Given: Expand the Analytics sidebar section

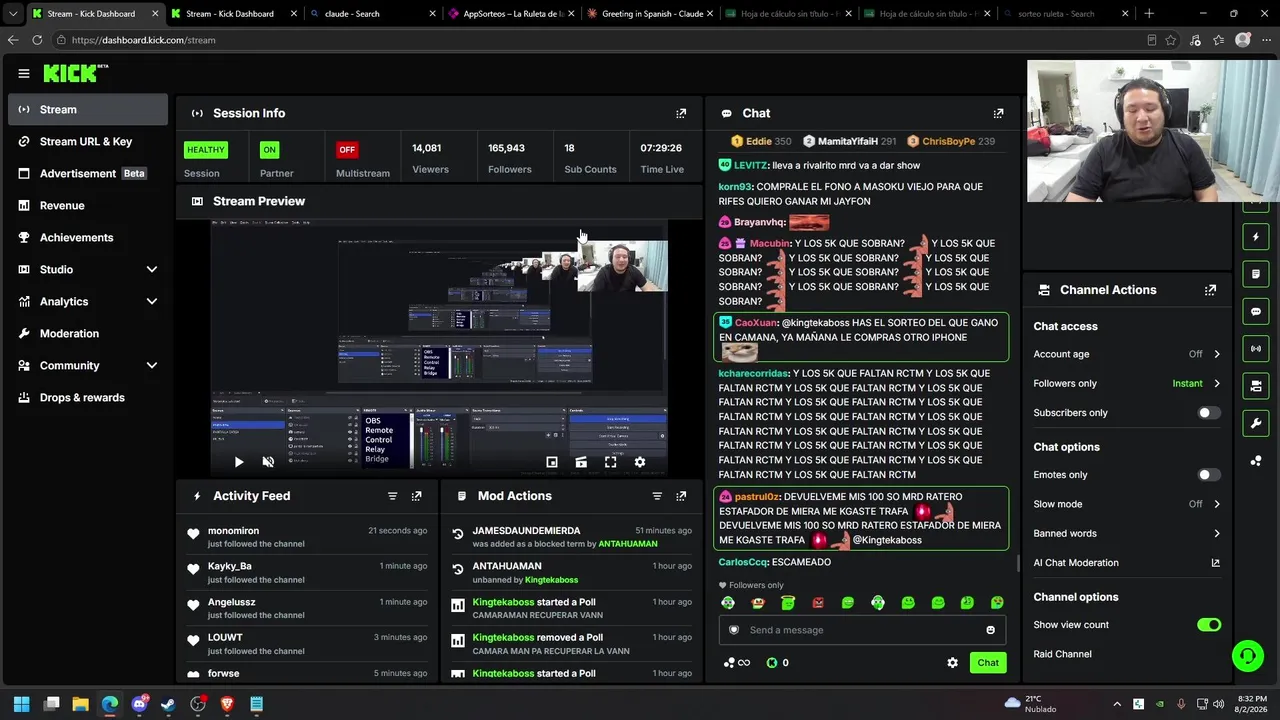Looking at the screenshot, I should [x=88, y=301].
